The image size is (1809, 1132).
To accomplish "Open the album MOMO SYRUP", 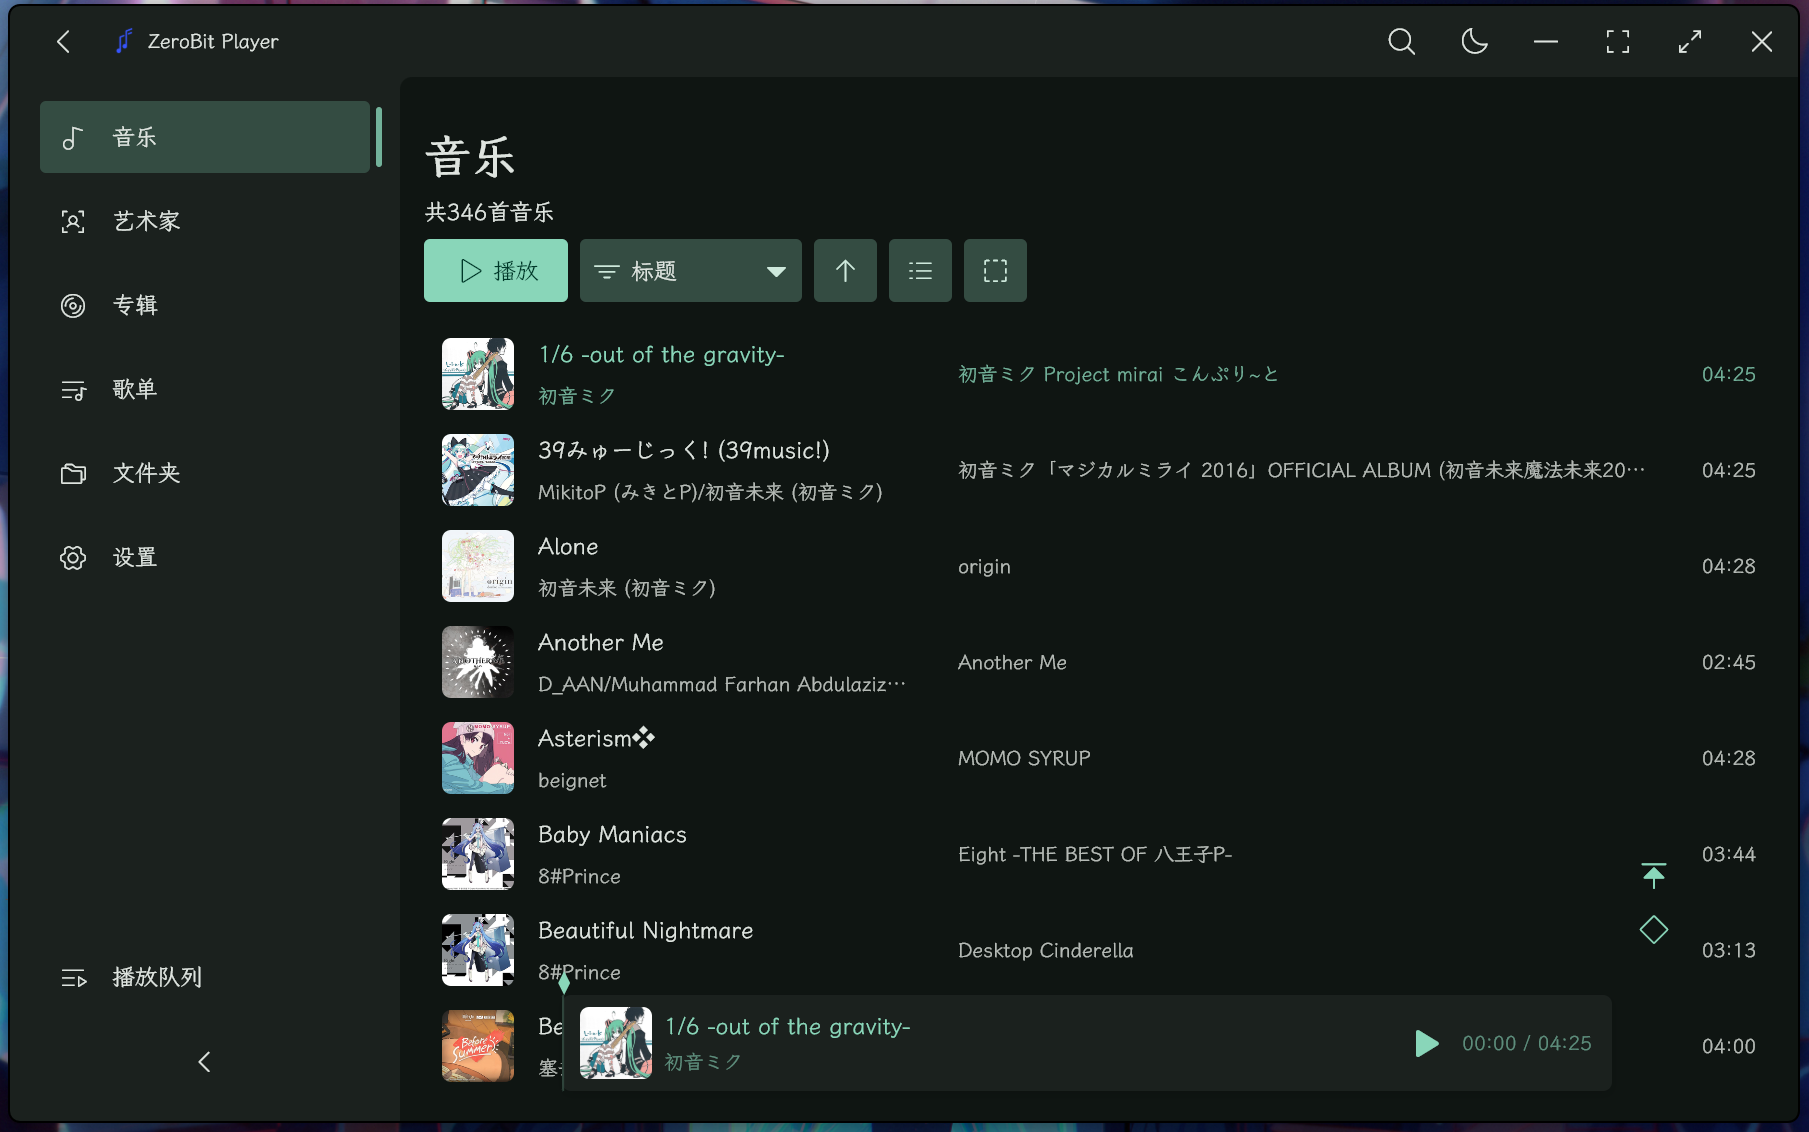I will [1024, 758].
